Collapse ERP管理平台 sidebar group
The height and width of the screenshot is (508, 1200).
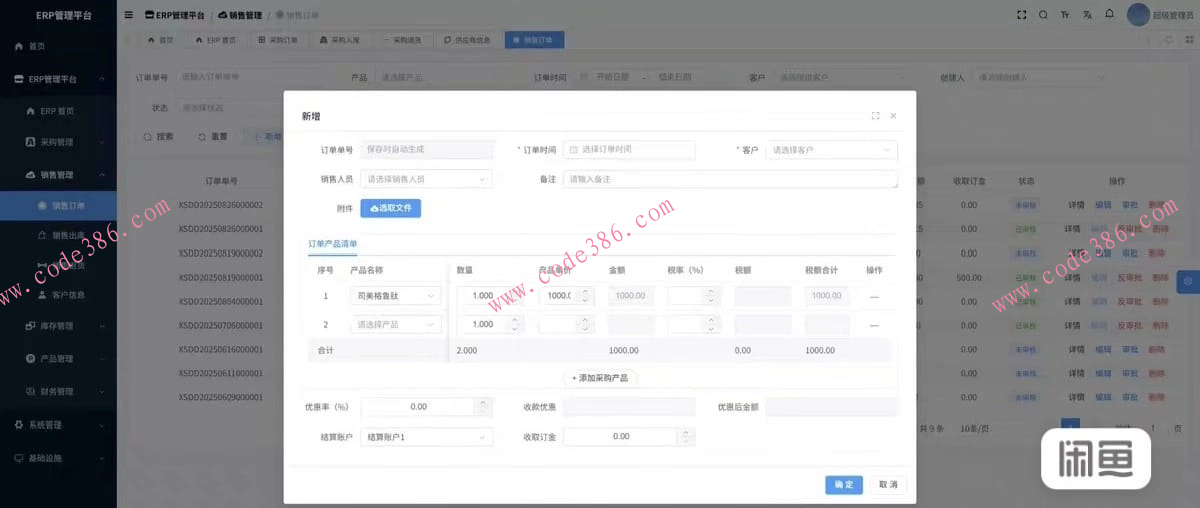(58, 79)
